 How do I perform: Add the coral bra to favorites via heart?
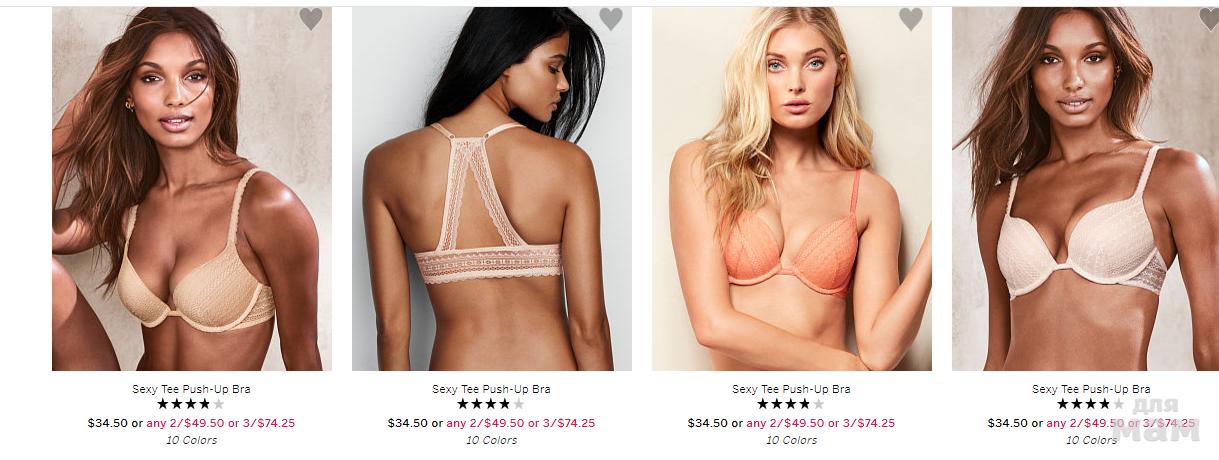coord(911,19)
